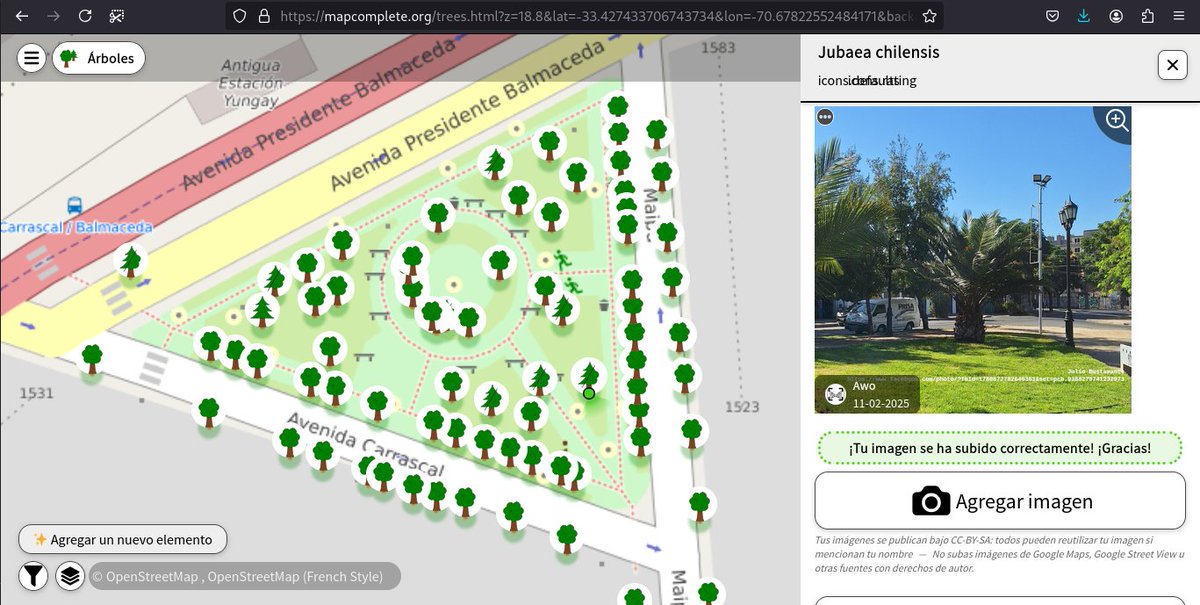The height and width of the screenshot is (605, 1200).
Task: Click the browser forward arrow
Action: point(54,16)
